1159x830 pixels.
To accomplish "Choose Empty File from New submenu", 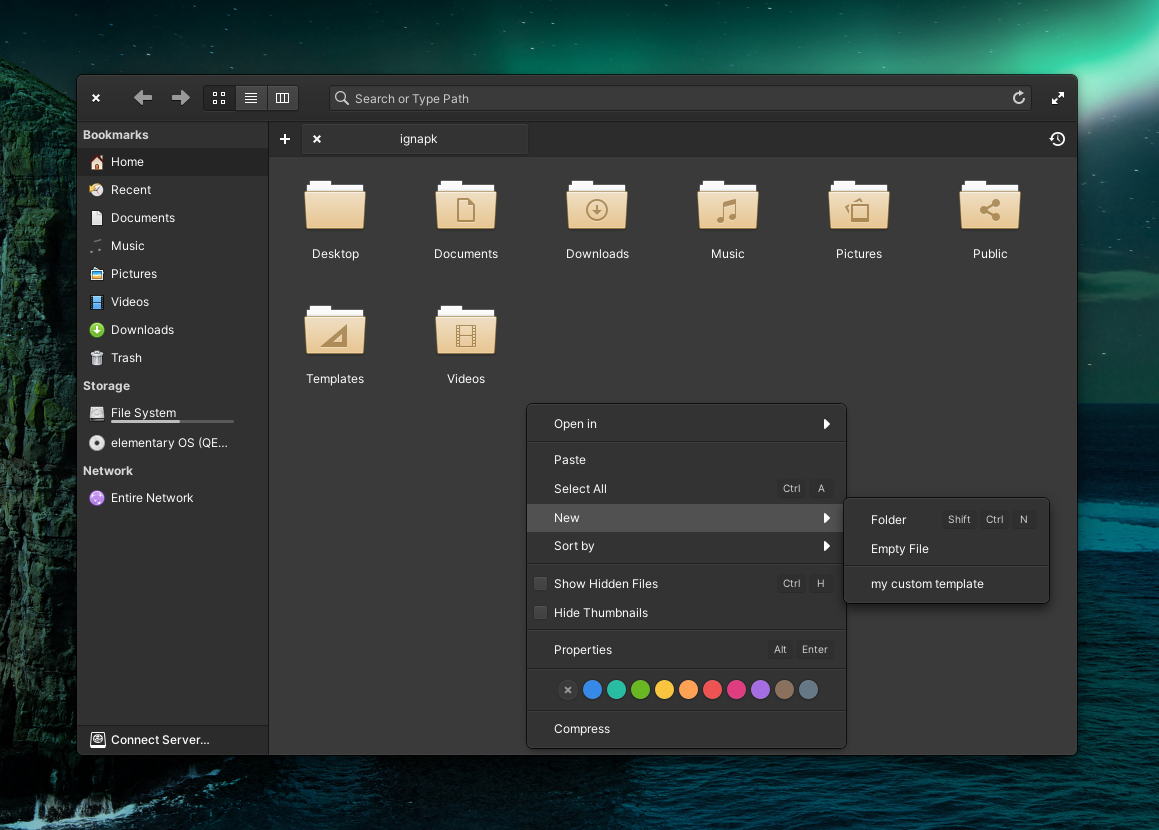I will pyautogui.click(x=899, y=549).
